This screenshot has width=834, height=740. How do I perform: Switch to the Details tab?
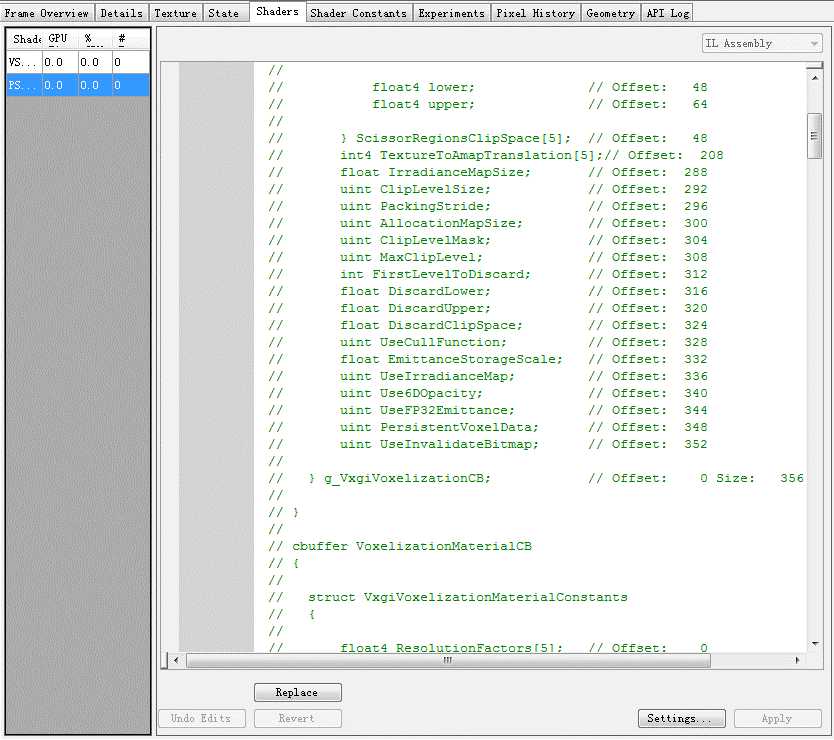coord(122,13)
